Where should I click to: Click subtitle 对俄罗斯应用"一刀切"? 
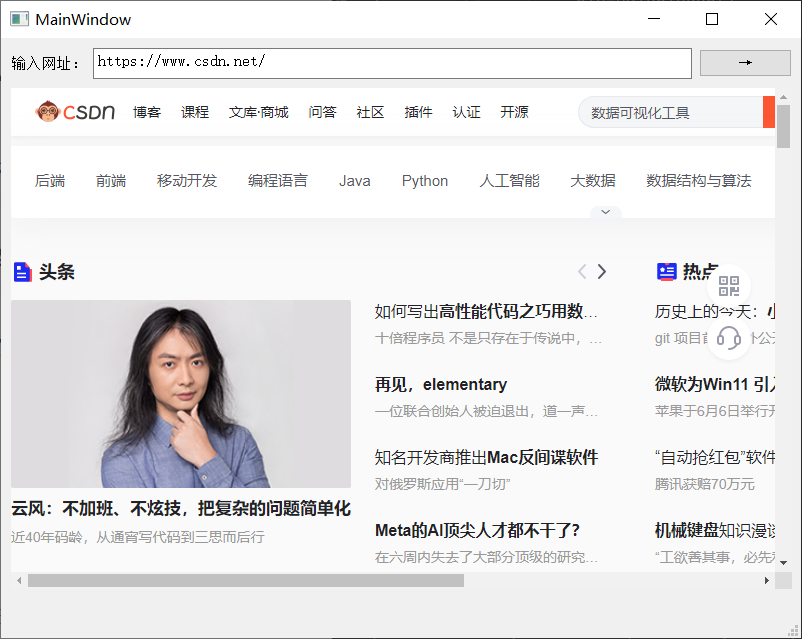pyautogui.click(x=442, y=484)
